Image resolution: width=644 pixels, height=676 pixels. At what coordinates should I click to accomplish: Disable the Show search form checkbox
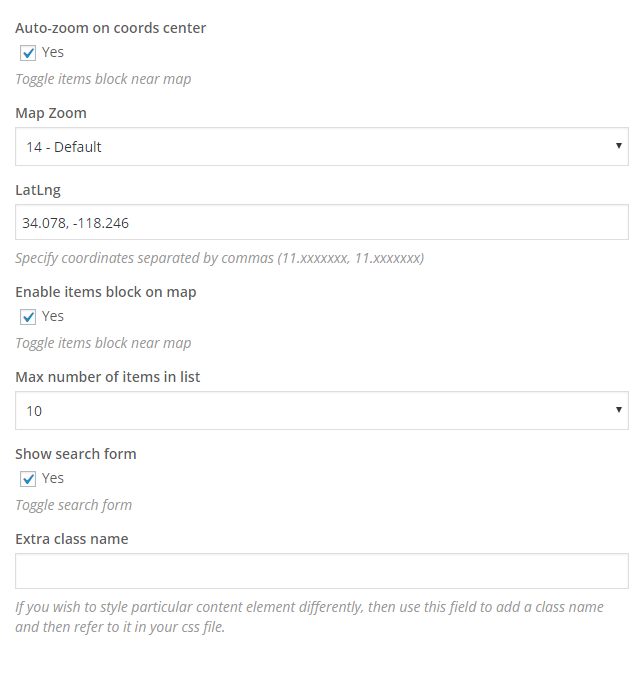coord(28,479)
